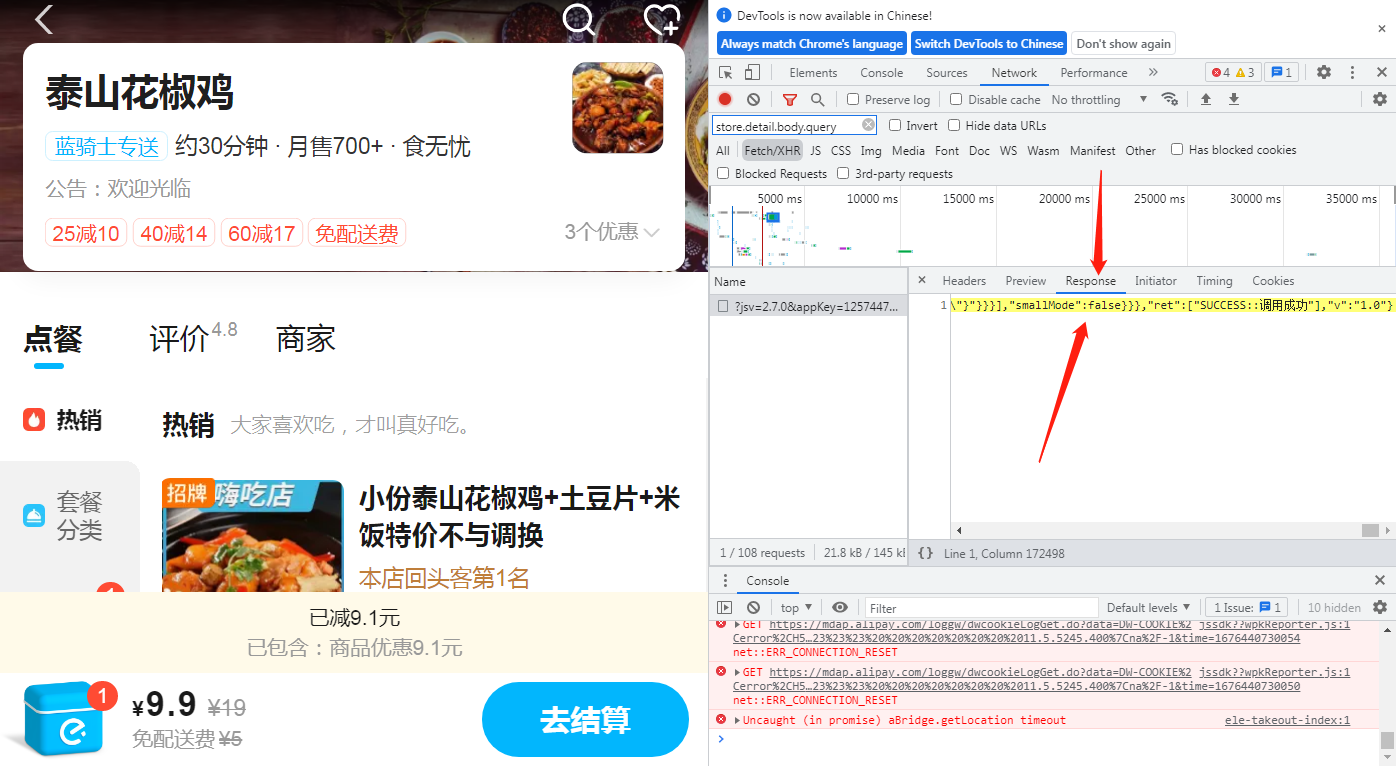Enable the Preserve log checkbox
Screen dimensions: 1396x766
(x=853, y=99)
